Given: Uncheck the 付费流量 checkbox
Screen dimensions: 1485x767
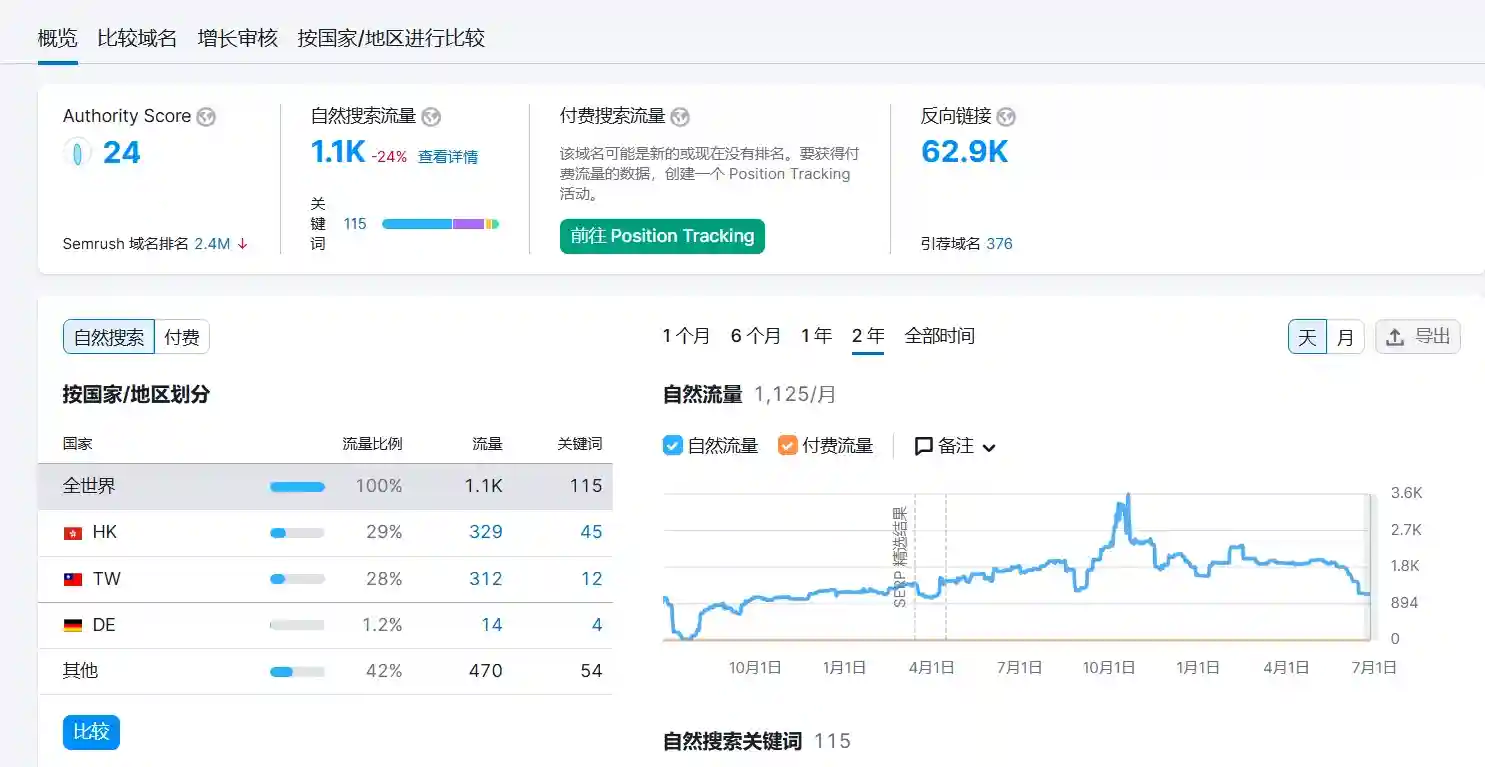Looking at the screenshot, I should (x=787, y=445).
